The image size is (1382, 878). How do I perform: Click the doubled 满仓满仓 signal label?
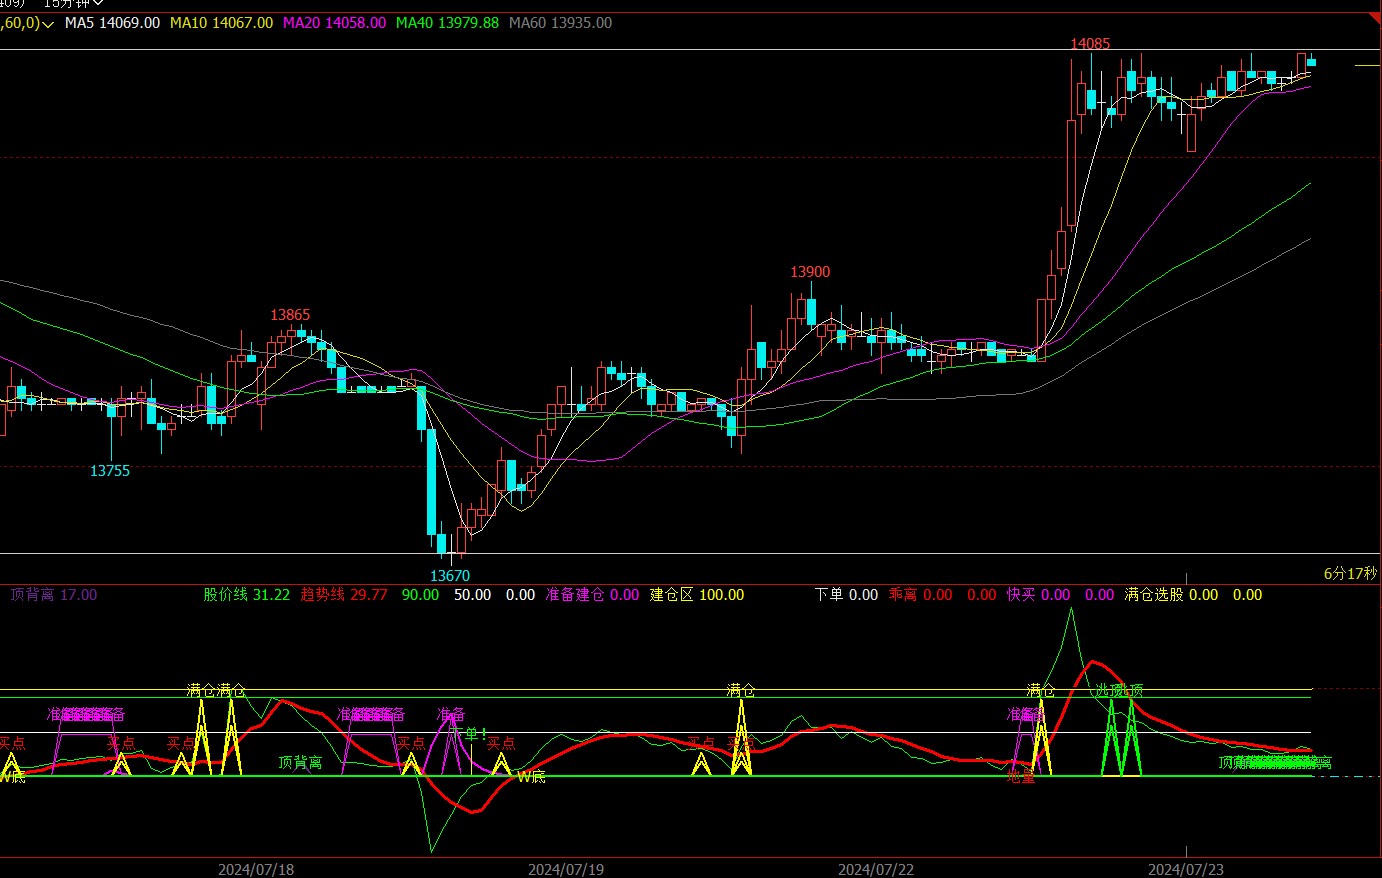coord(216,691)
